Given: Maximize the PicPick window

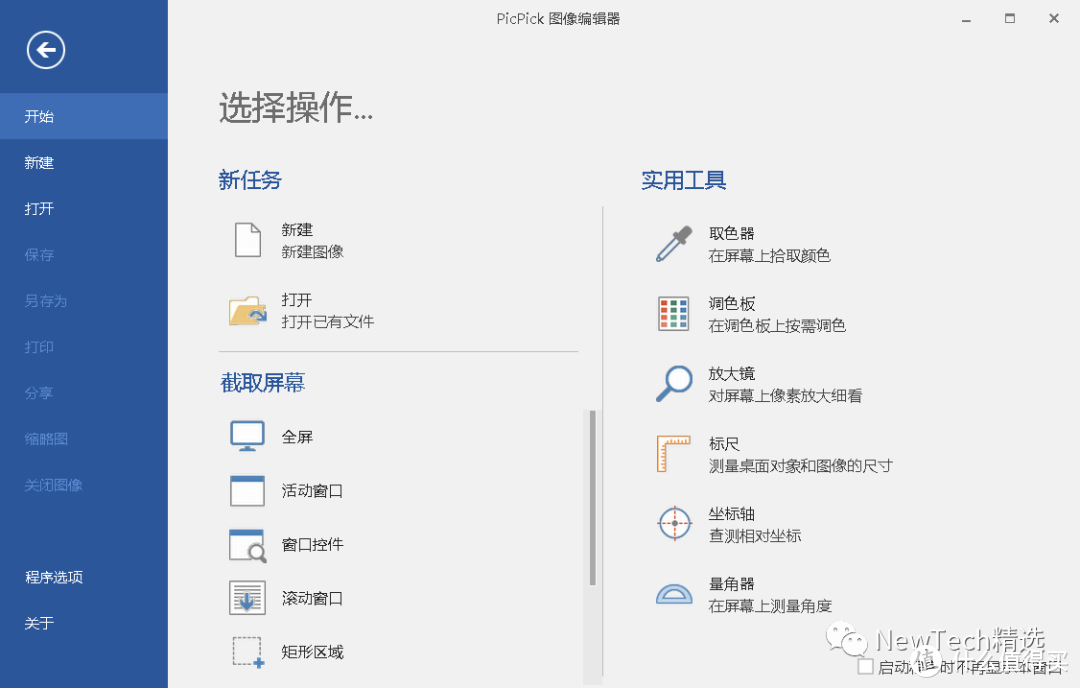Looking at the screenshot, I should pyautogui.click(x=1010, y=19).
